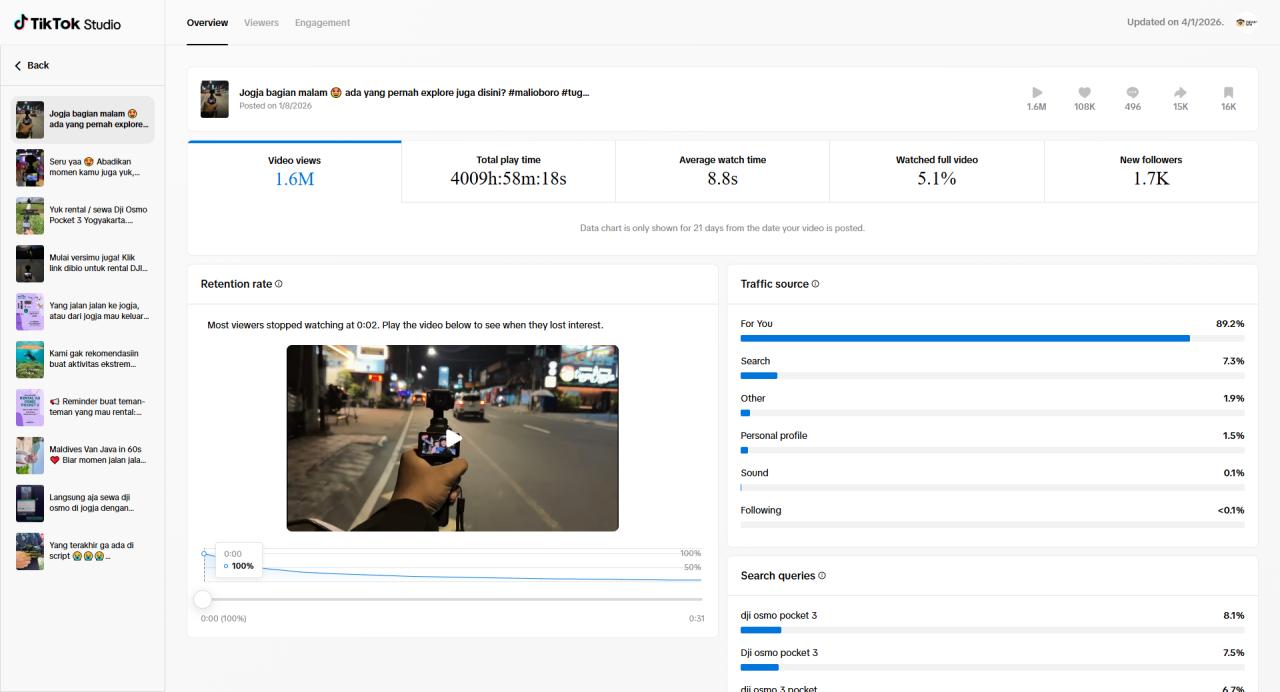This screenshot has height=692, width=1280.
Task: Go back using the Back arrow
Action: coord(31,65)
